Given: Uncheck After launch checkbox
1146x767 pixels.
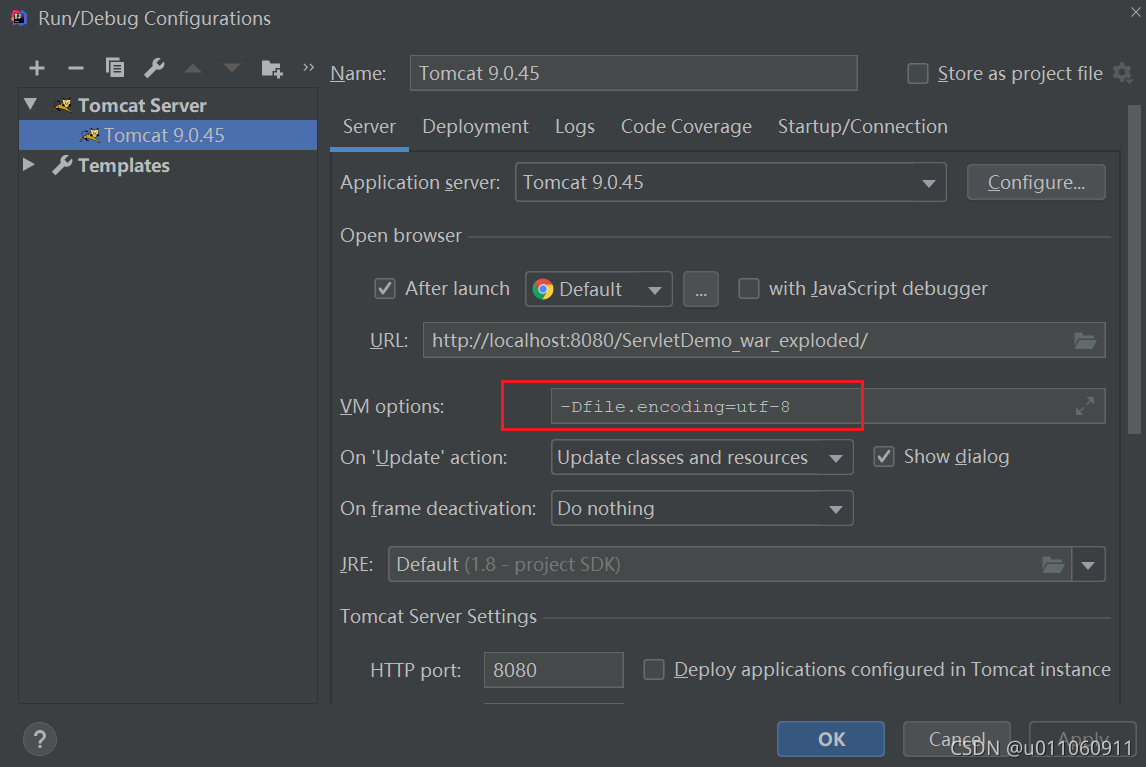Looking at the screenshot, I should pos(385,289).
